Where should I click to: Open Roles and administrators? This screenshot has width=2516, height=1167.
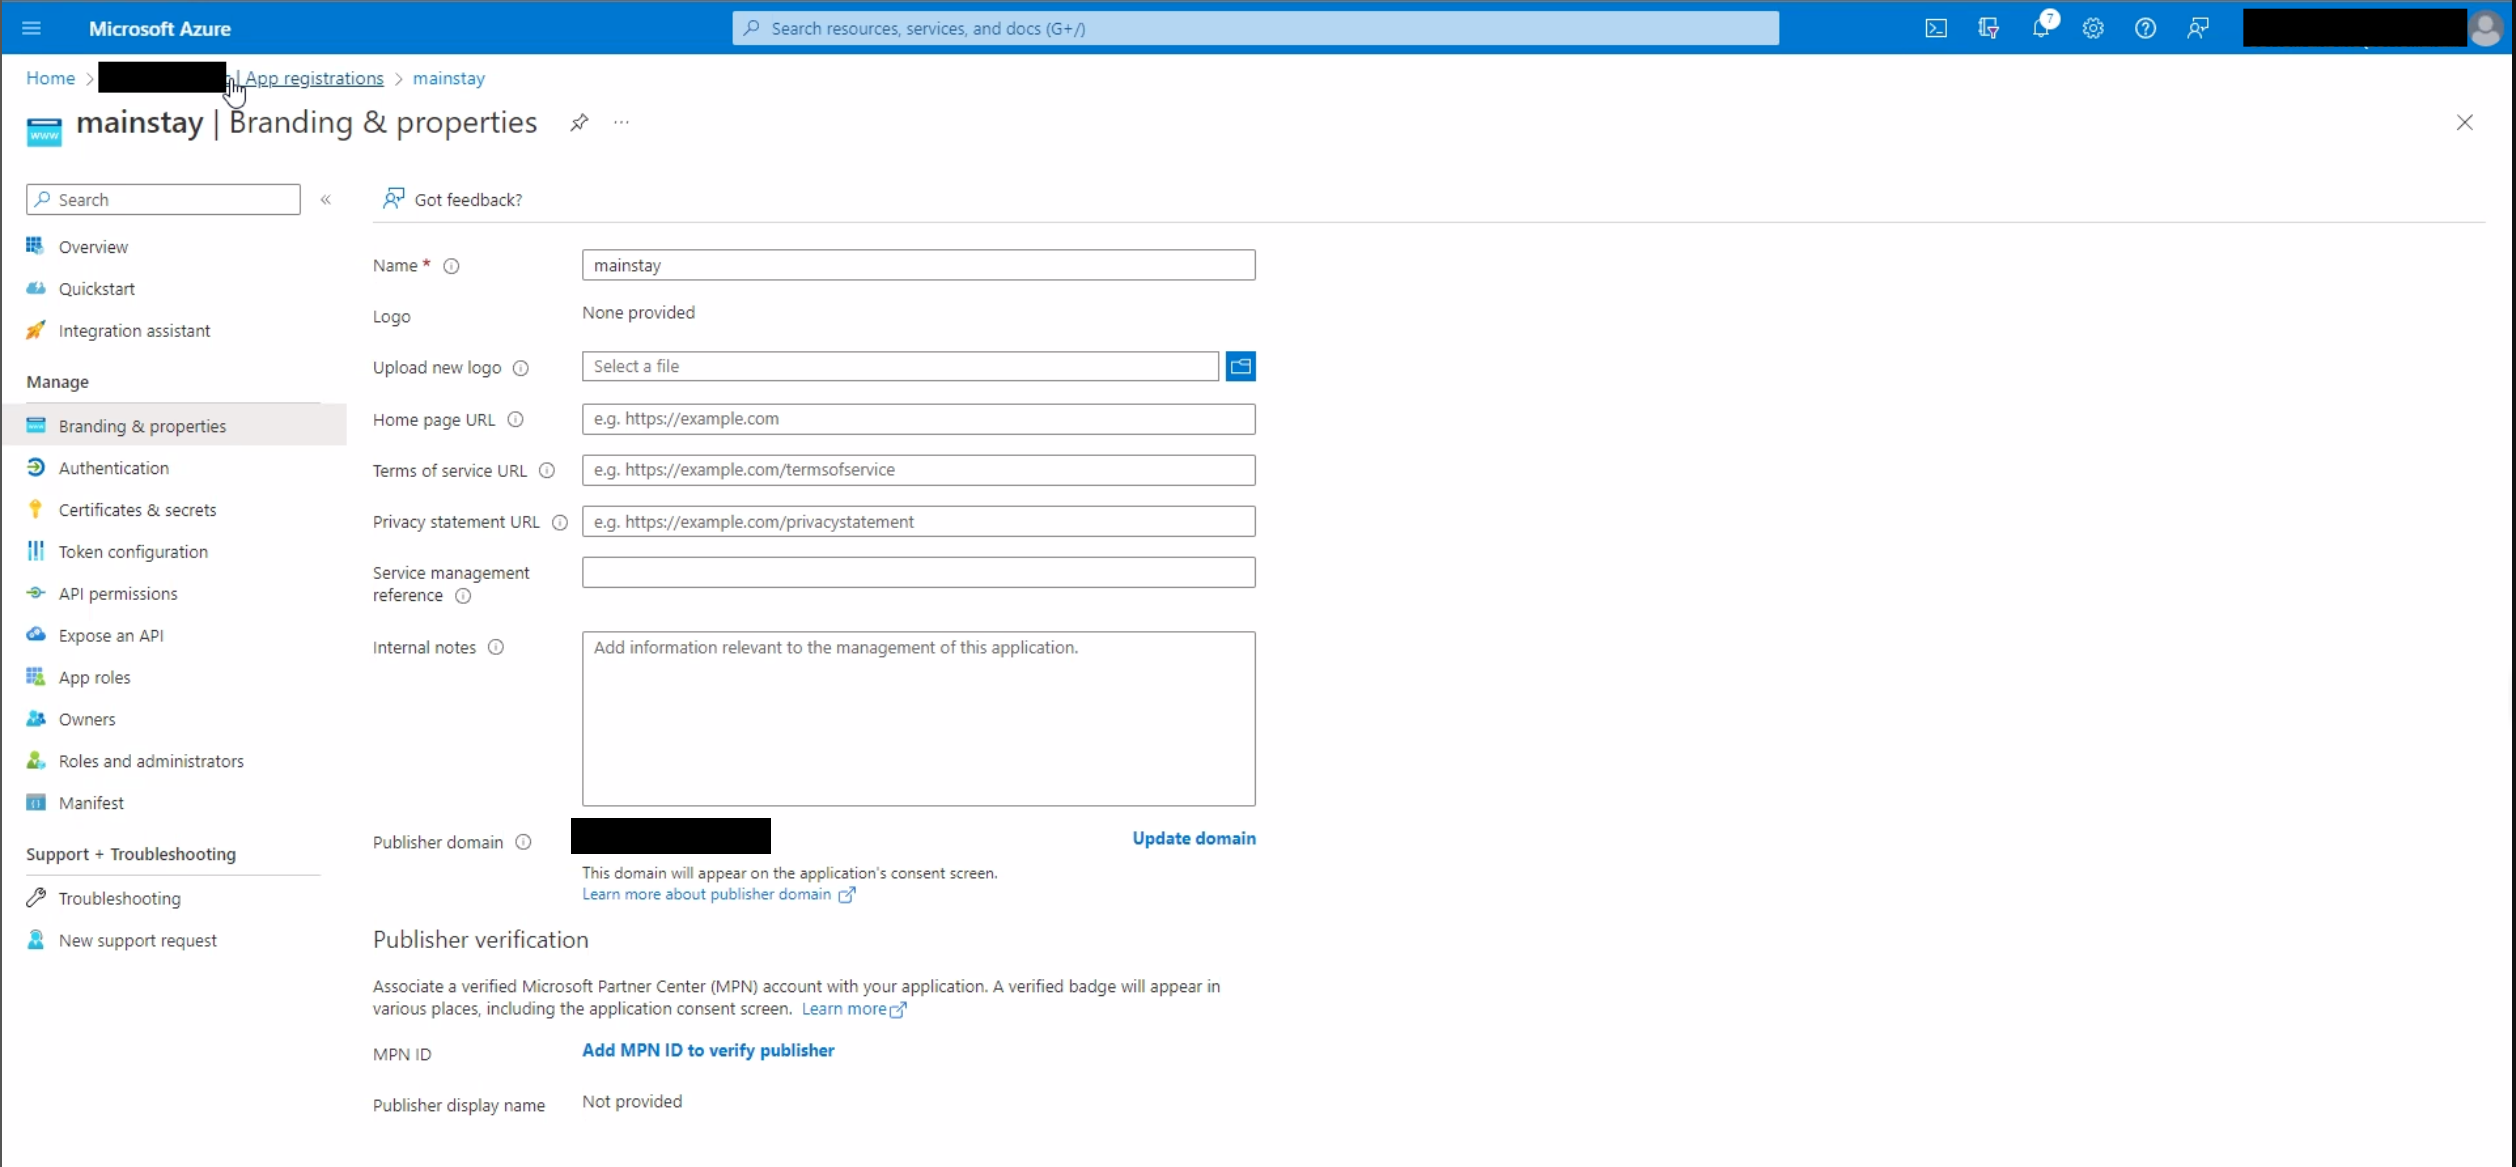[151, 762]
